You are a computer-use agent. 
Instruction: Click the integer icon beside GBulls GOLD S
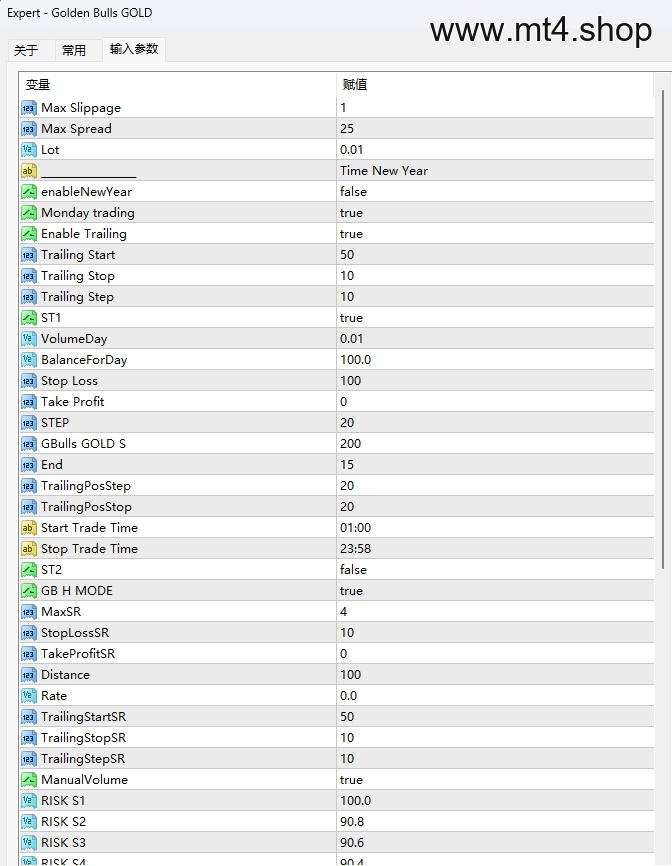pyautogui.click(x=29, y=444)
